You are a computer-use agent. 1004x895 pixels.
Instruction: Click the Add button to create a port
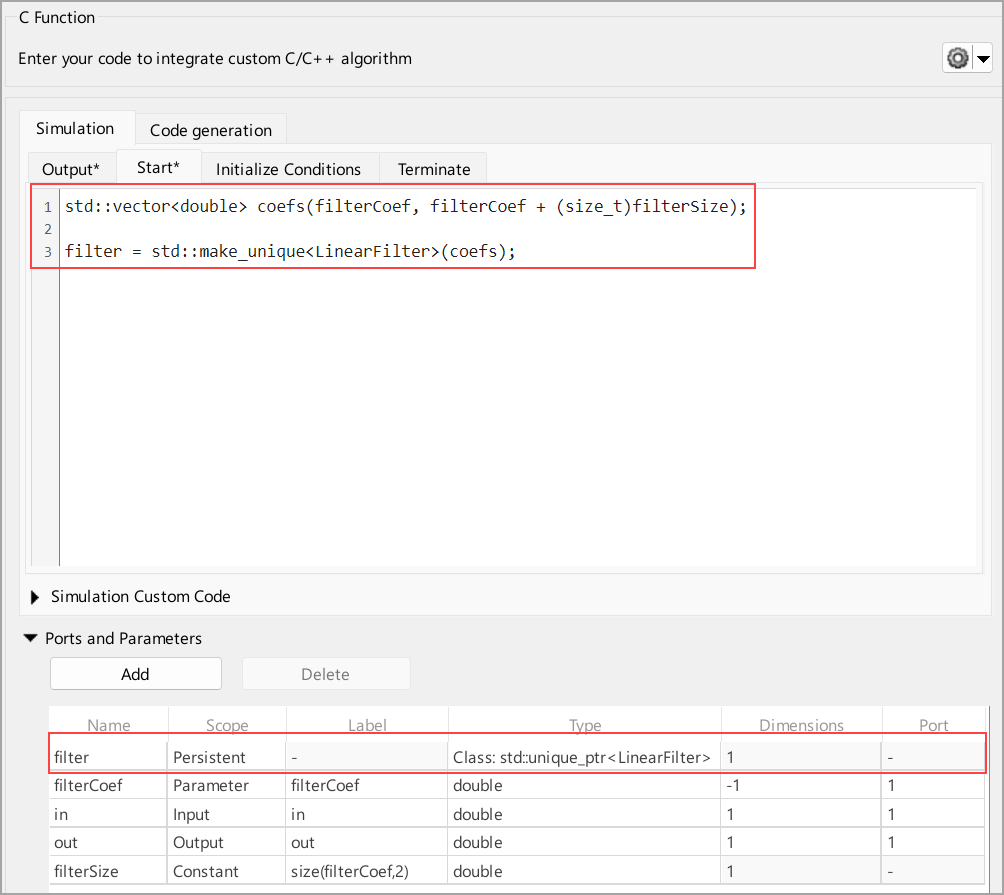[x=135, y=673]
